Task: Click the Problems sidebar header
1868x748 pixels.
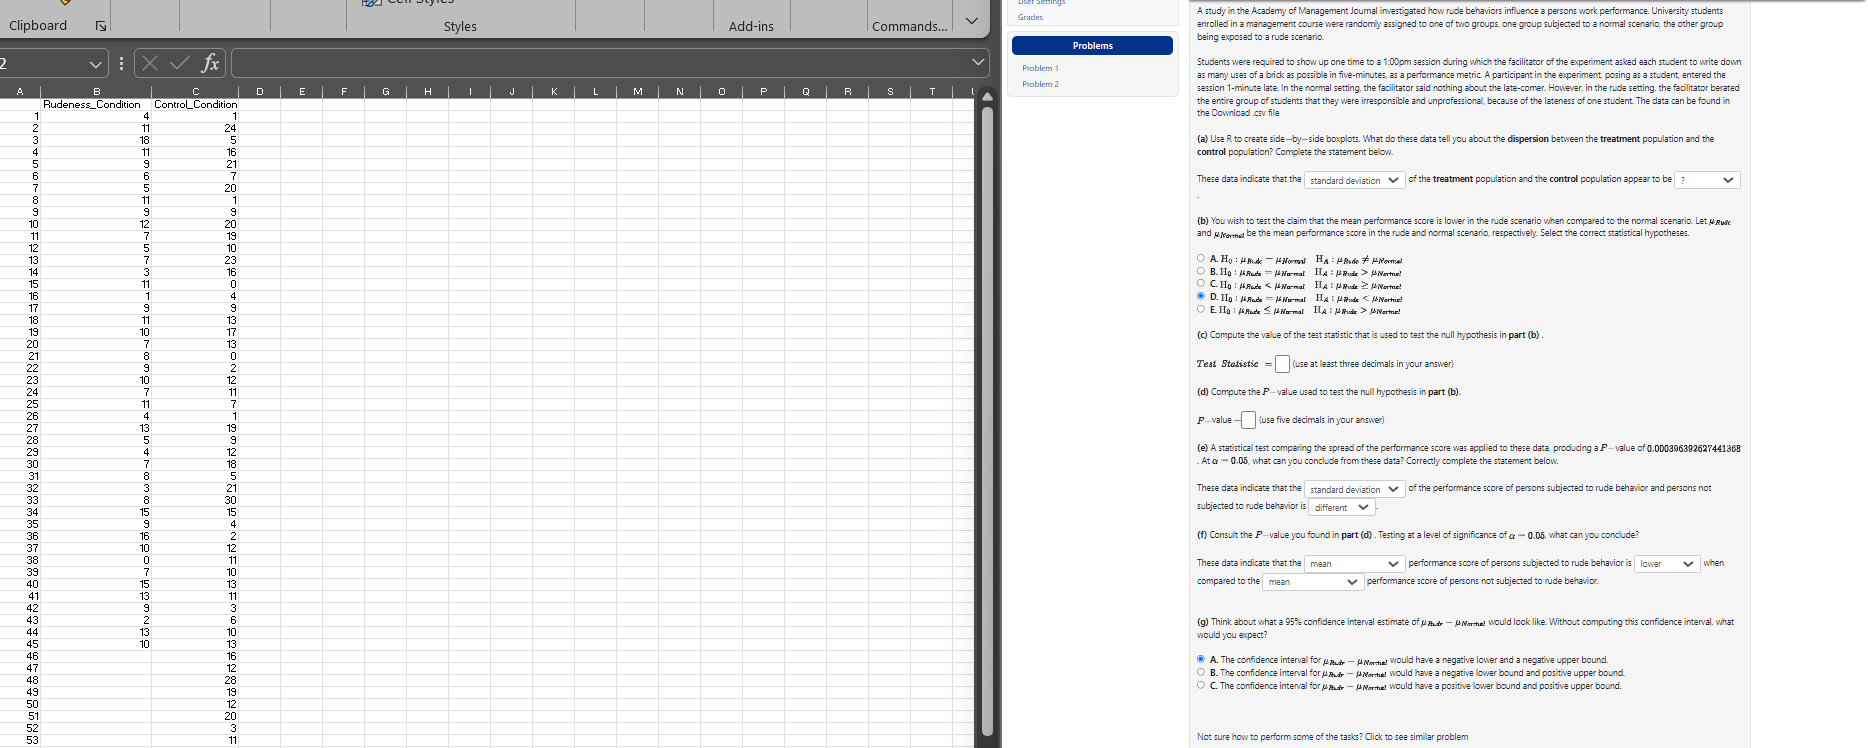Action: [x=1092, y=46]
